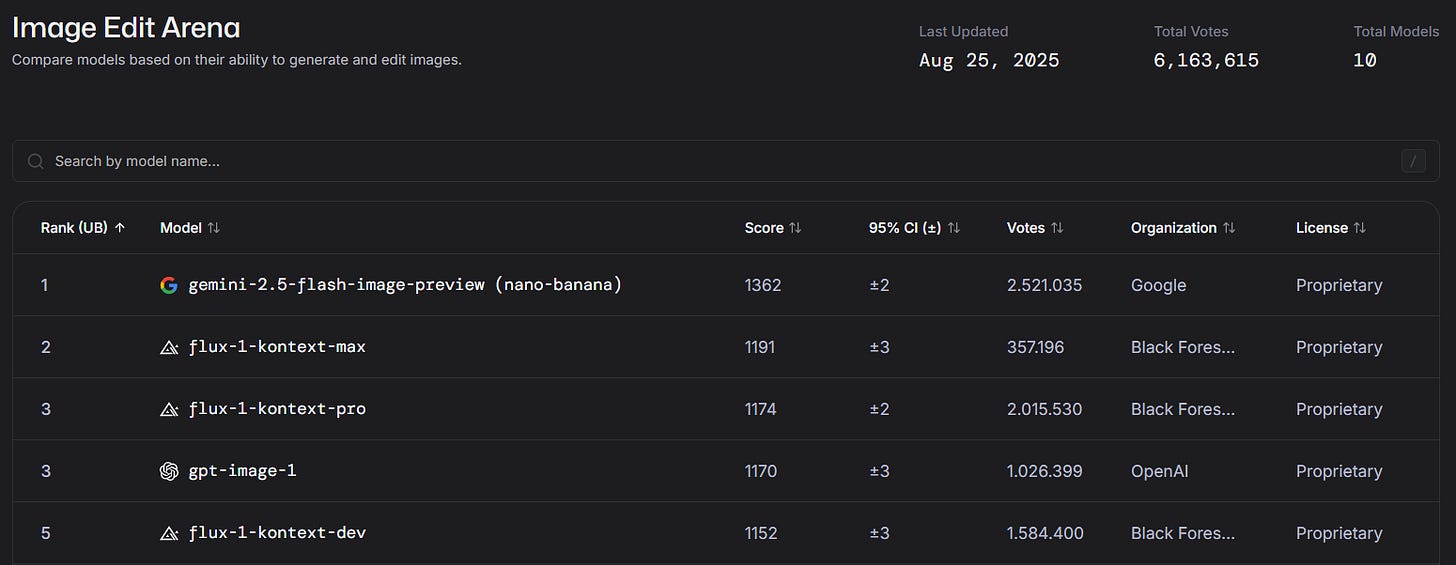Click Proprietary license in the gpt-image-1 row

coord(1339,471)
